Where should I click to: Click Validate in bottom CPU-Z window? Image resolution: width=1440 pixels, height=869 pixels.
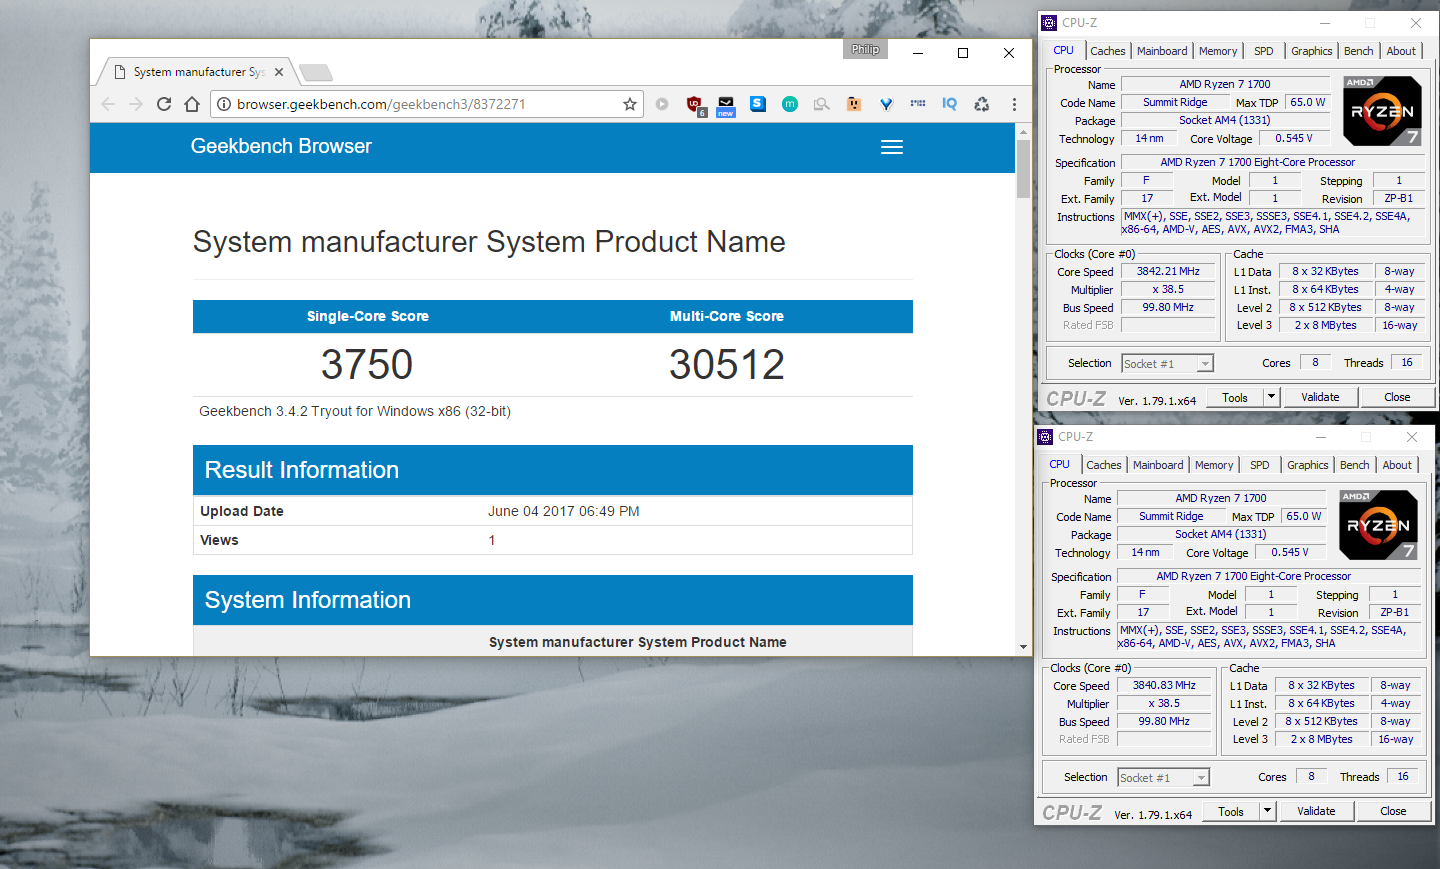click(1316, 811)
